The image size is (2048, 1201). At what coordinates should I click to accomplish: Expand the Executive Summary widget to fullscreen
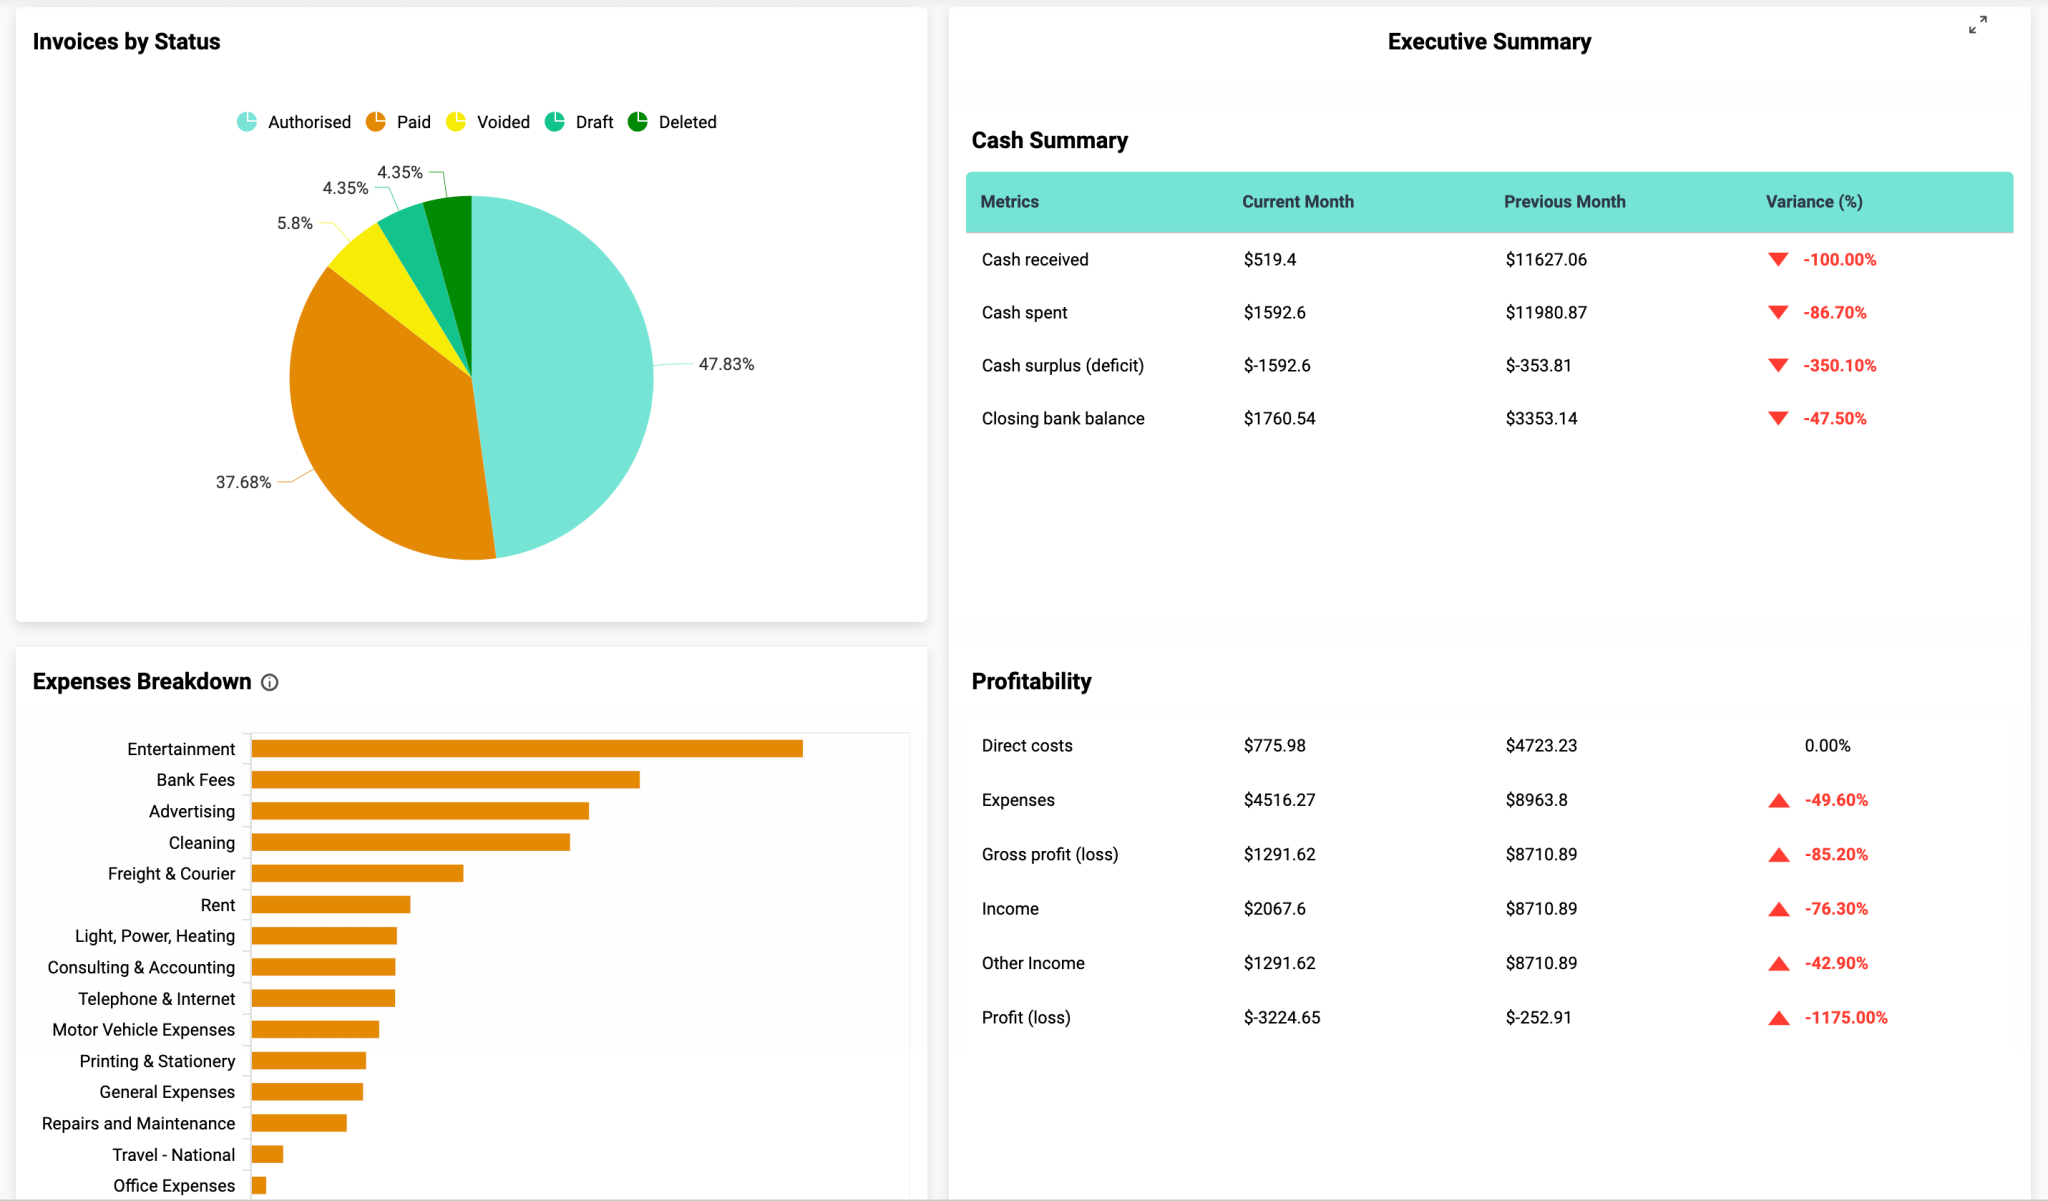tap(1979, 24)
